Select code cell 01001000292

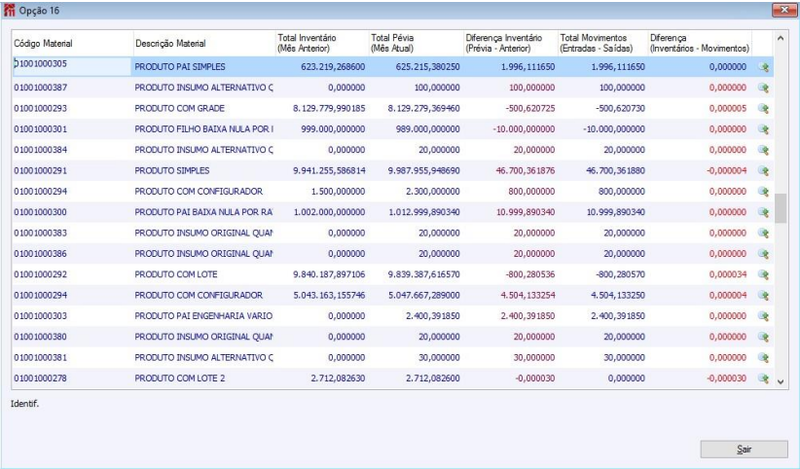point(72,275)
